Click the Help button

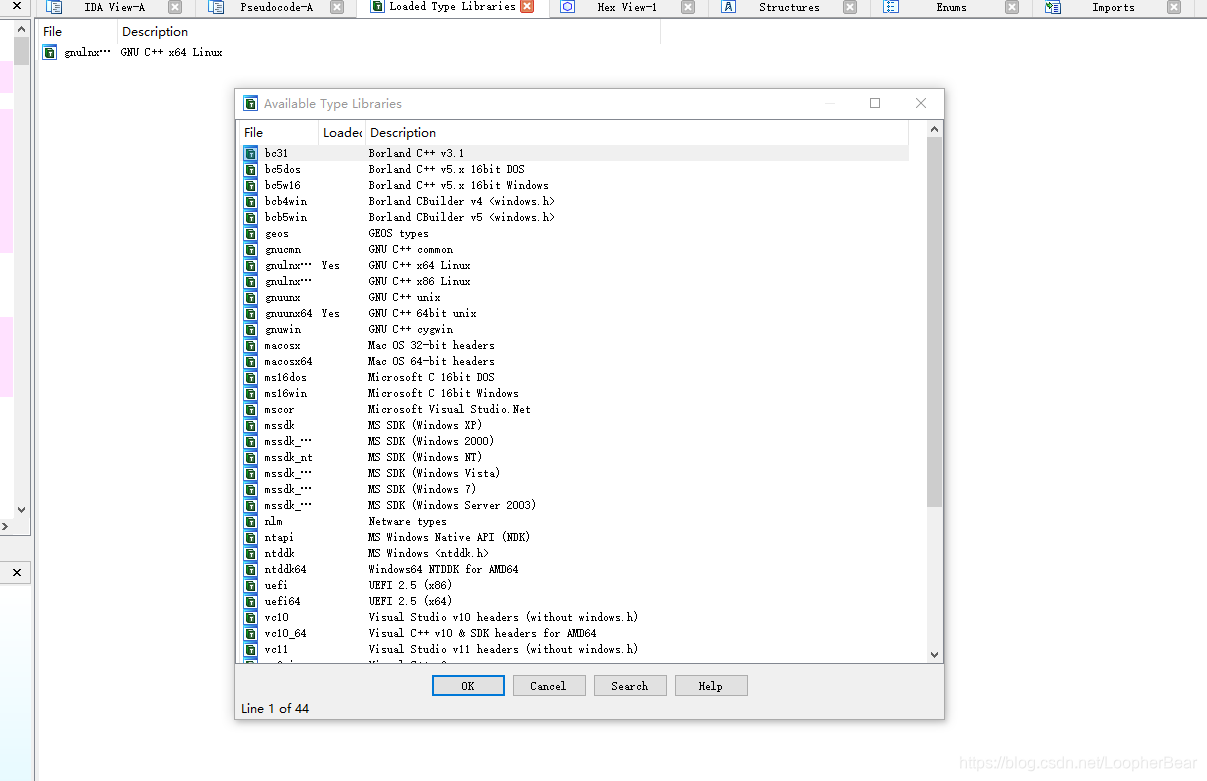click(711, 686)
